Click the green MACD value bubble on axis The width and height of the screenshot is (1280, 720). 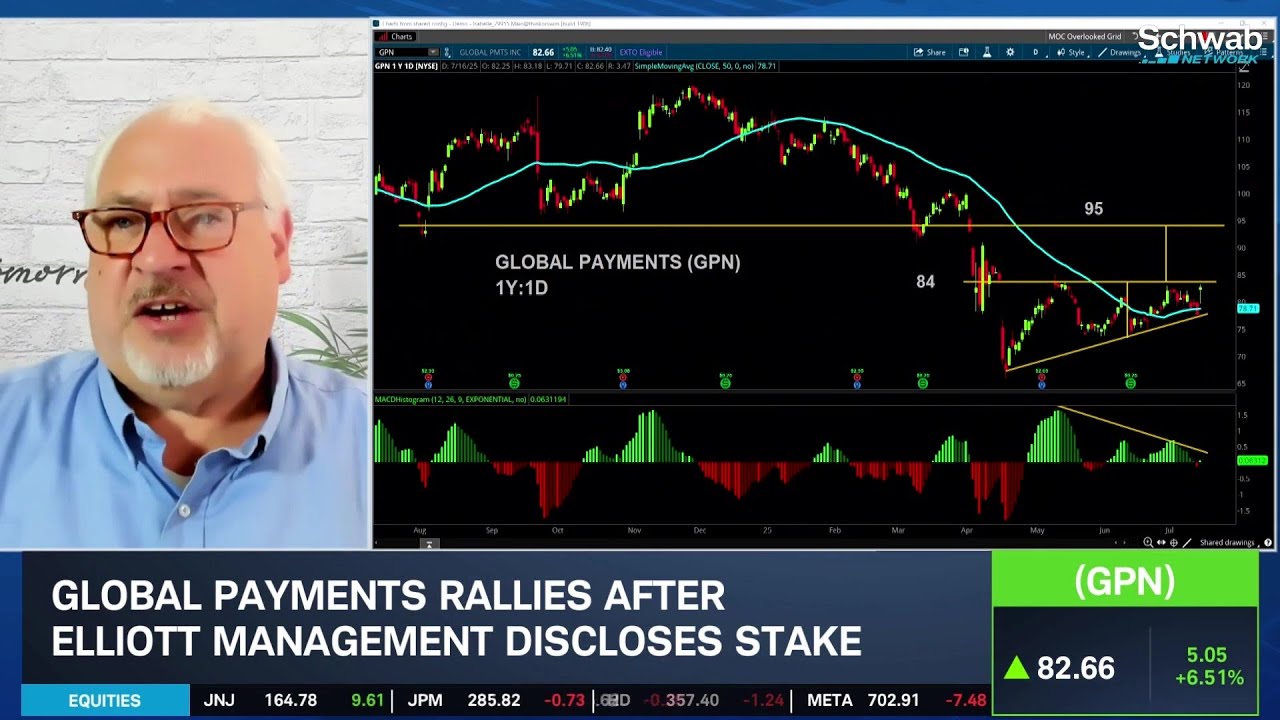(1252, 460)
